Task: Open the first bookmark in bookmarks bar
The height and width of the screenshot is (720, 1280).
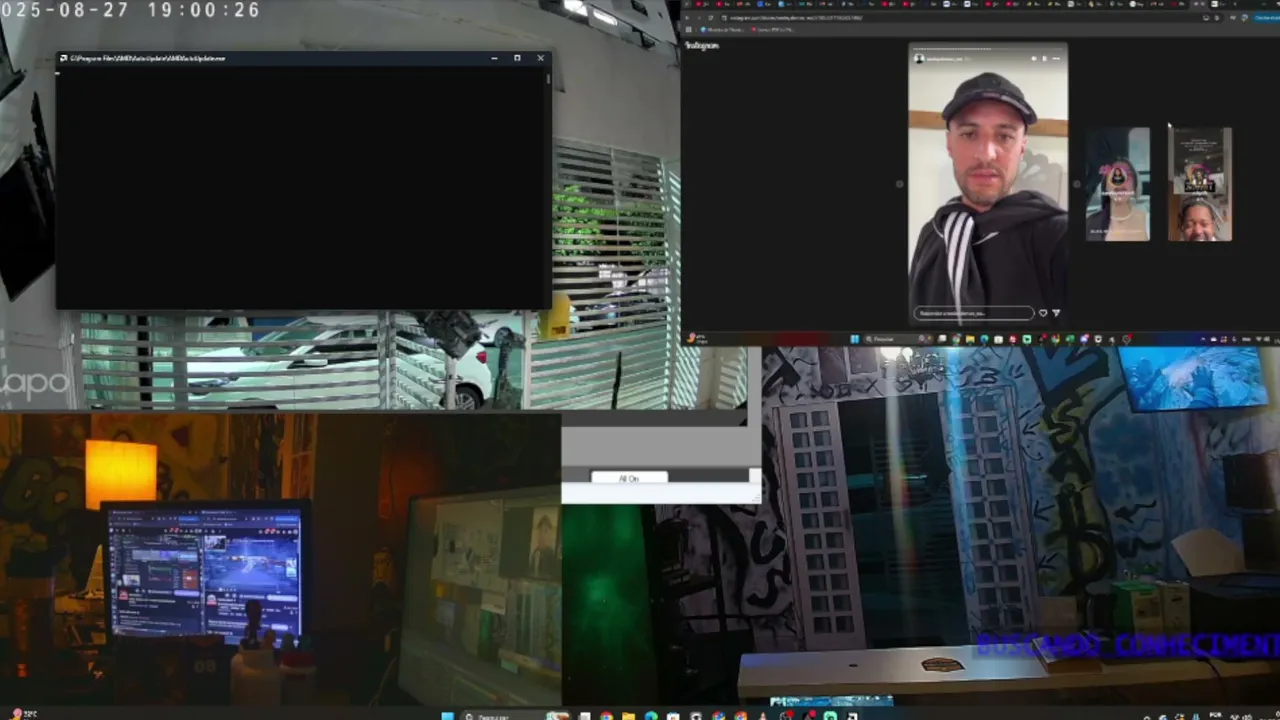Action: (722, 30)
